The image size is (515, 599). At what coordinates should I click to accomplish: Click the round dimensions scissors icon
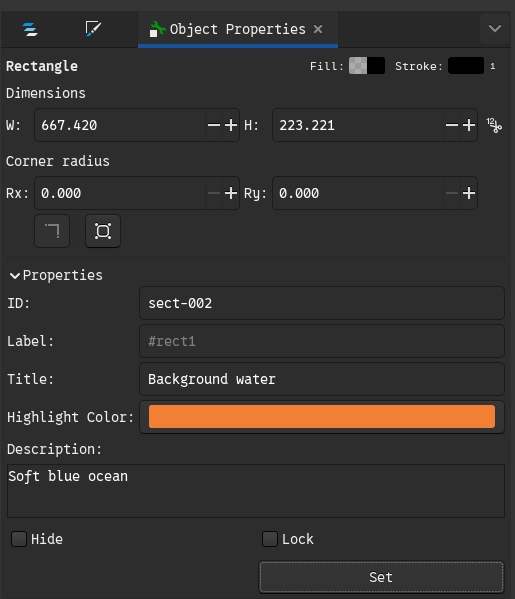[x=494, y=125]
